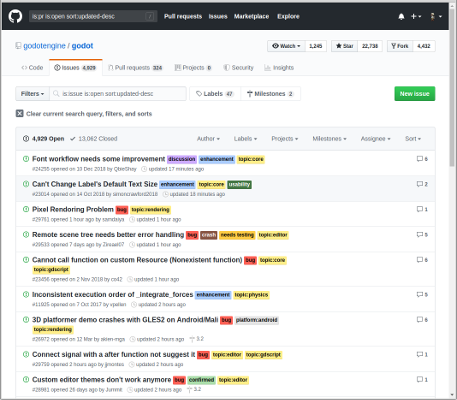Open the plus create-new menu

[416, 16]
